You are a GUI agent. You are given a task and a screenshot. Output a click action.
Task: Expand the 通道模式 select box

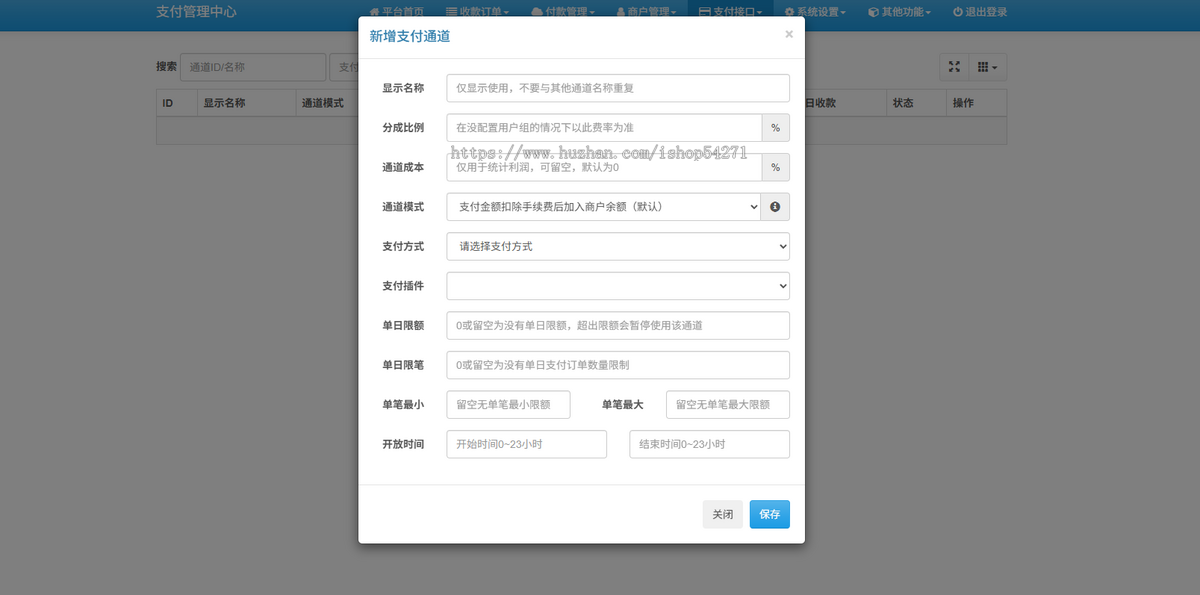pyautogui.click(x=604, y=207)
